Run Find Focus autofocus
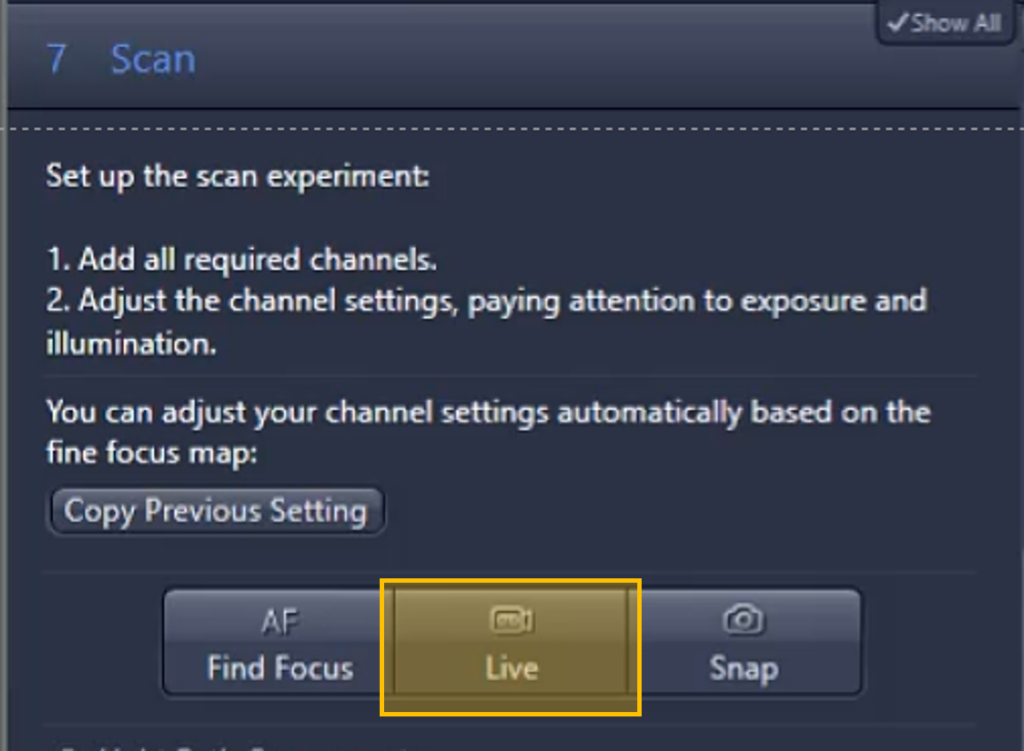Viewport: 1024px width, 751px height. pyautogui.click(x=279, y=643)
